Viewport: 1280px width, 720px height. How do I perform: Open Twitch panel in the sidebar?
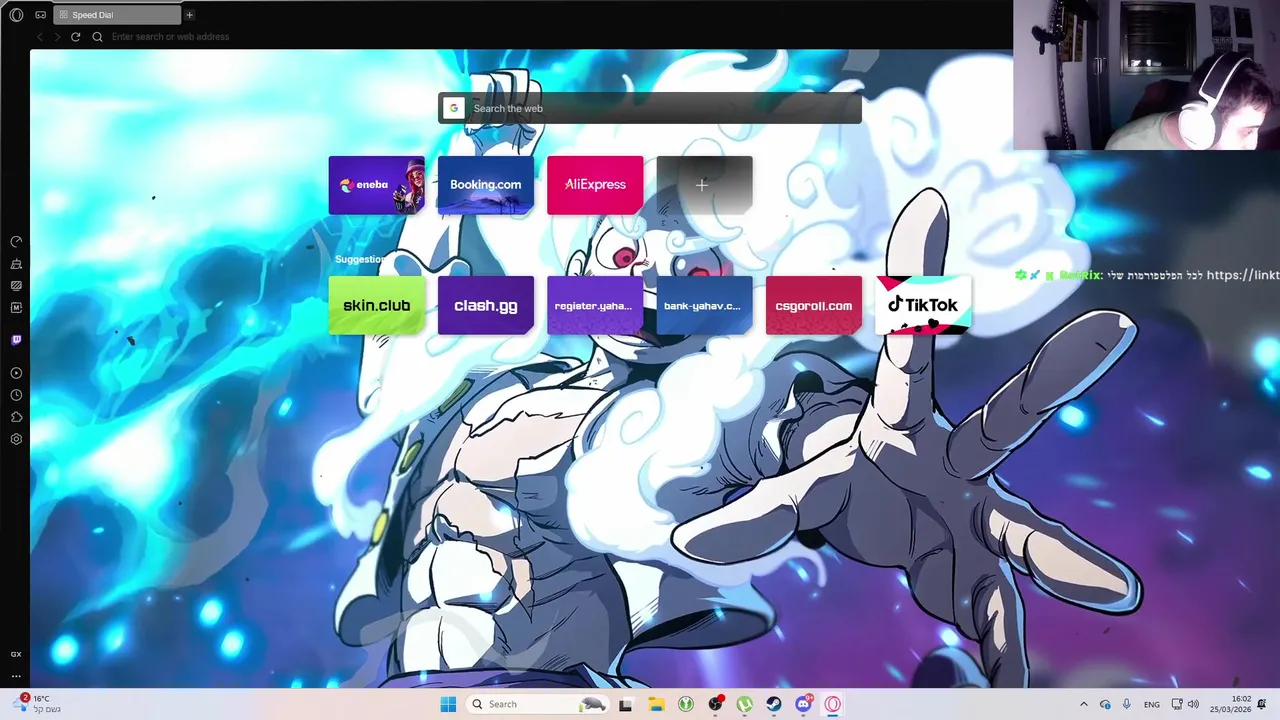coord(16,340)
